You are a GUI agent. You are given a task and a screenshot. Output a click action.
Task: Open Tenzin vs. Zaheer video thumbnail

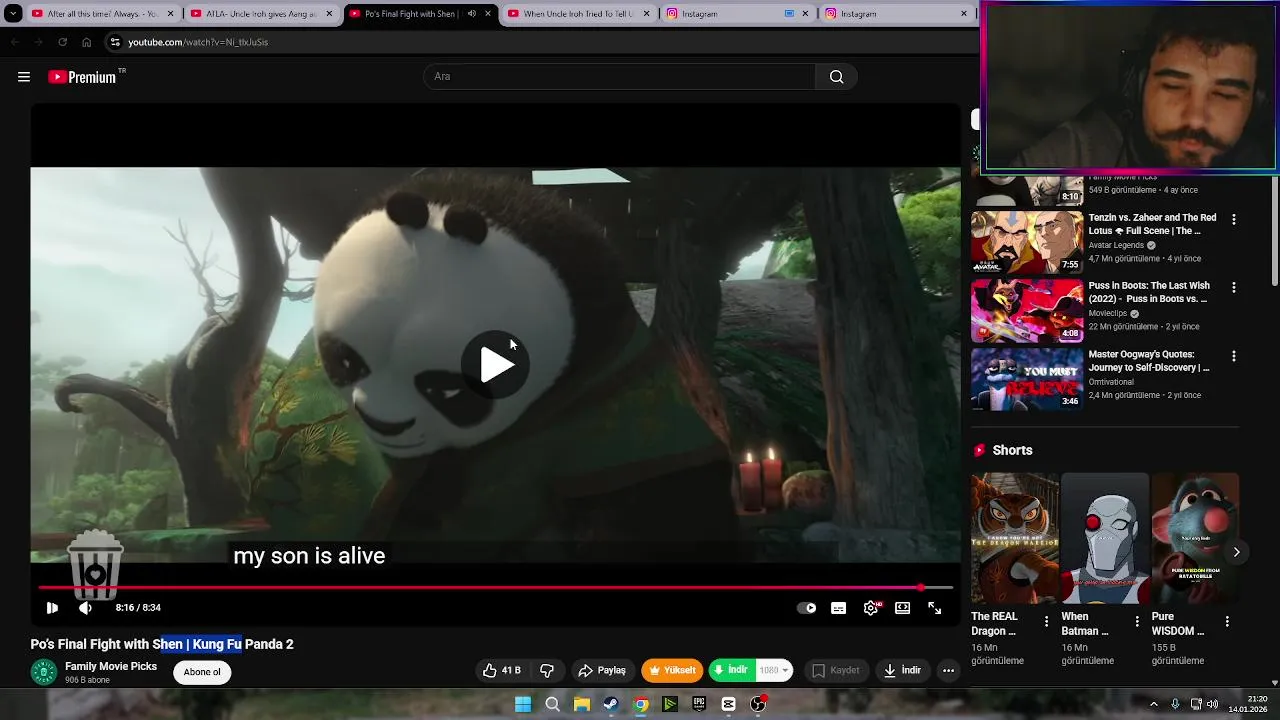tap(1027, 241)
